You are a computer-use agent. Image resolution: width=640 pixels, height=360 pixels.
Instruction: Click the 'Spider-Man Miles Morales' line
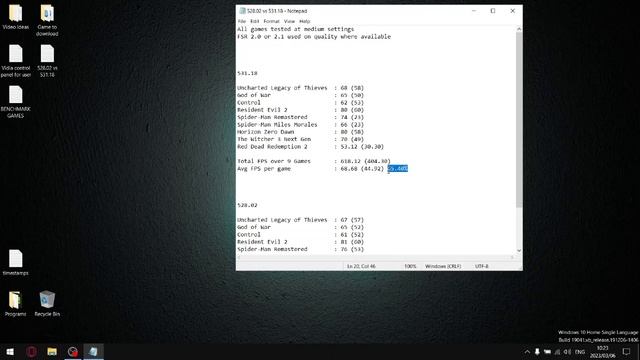coord(300,124)
